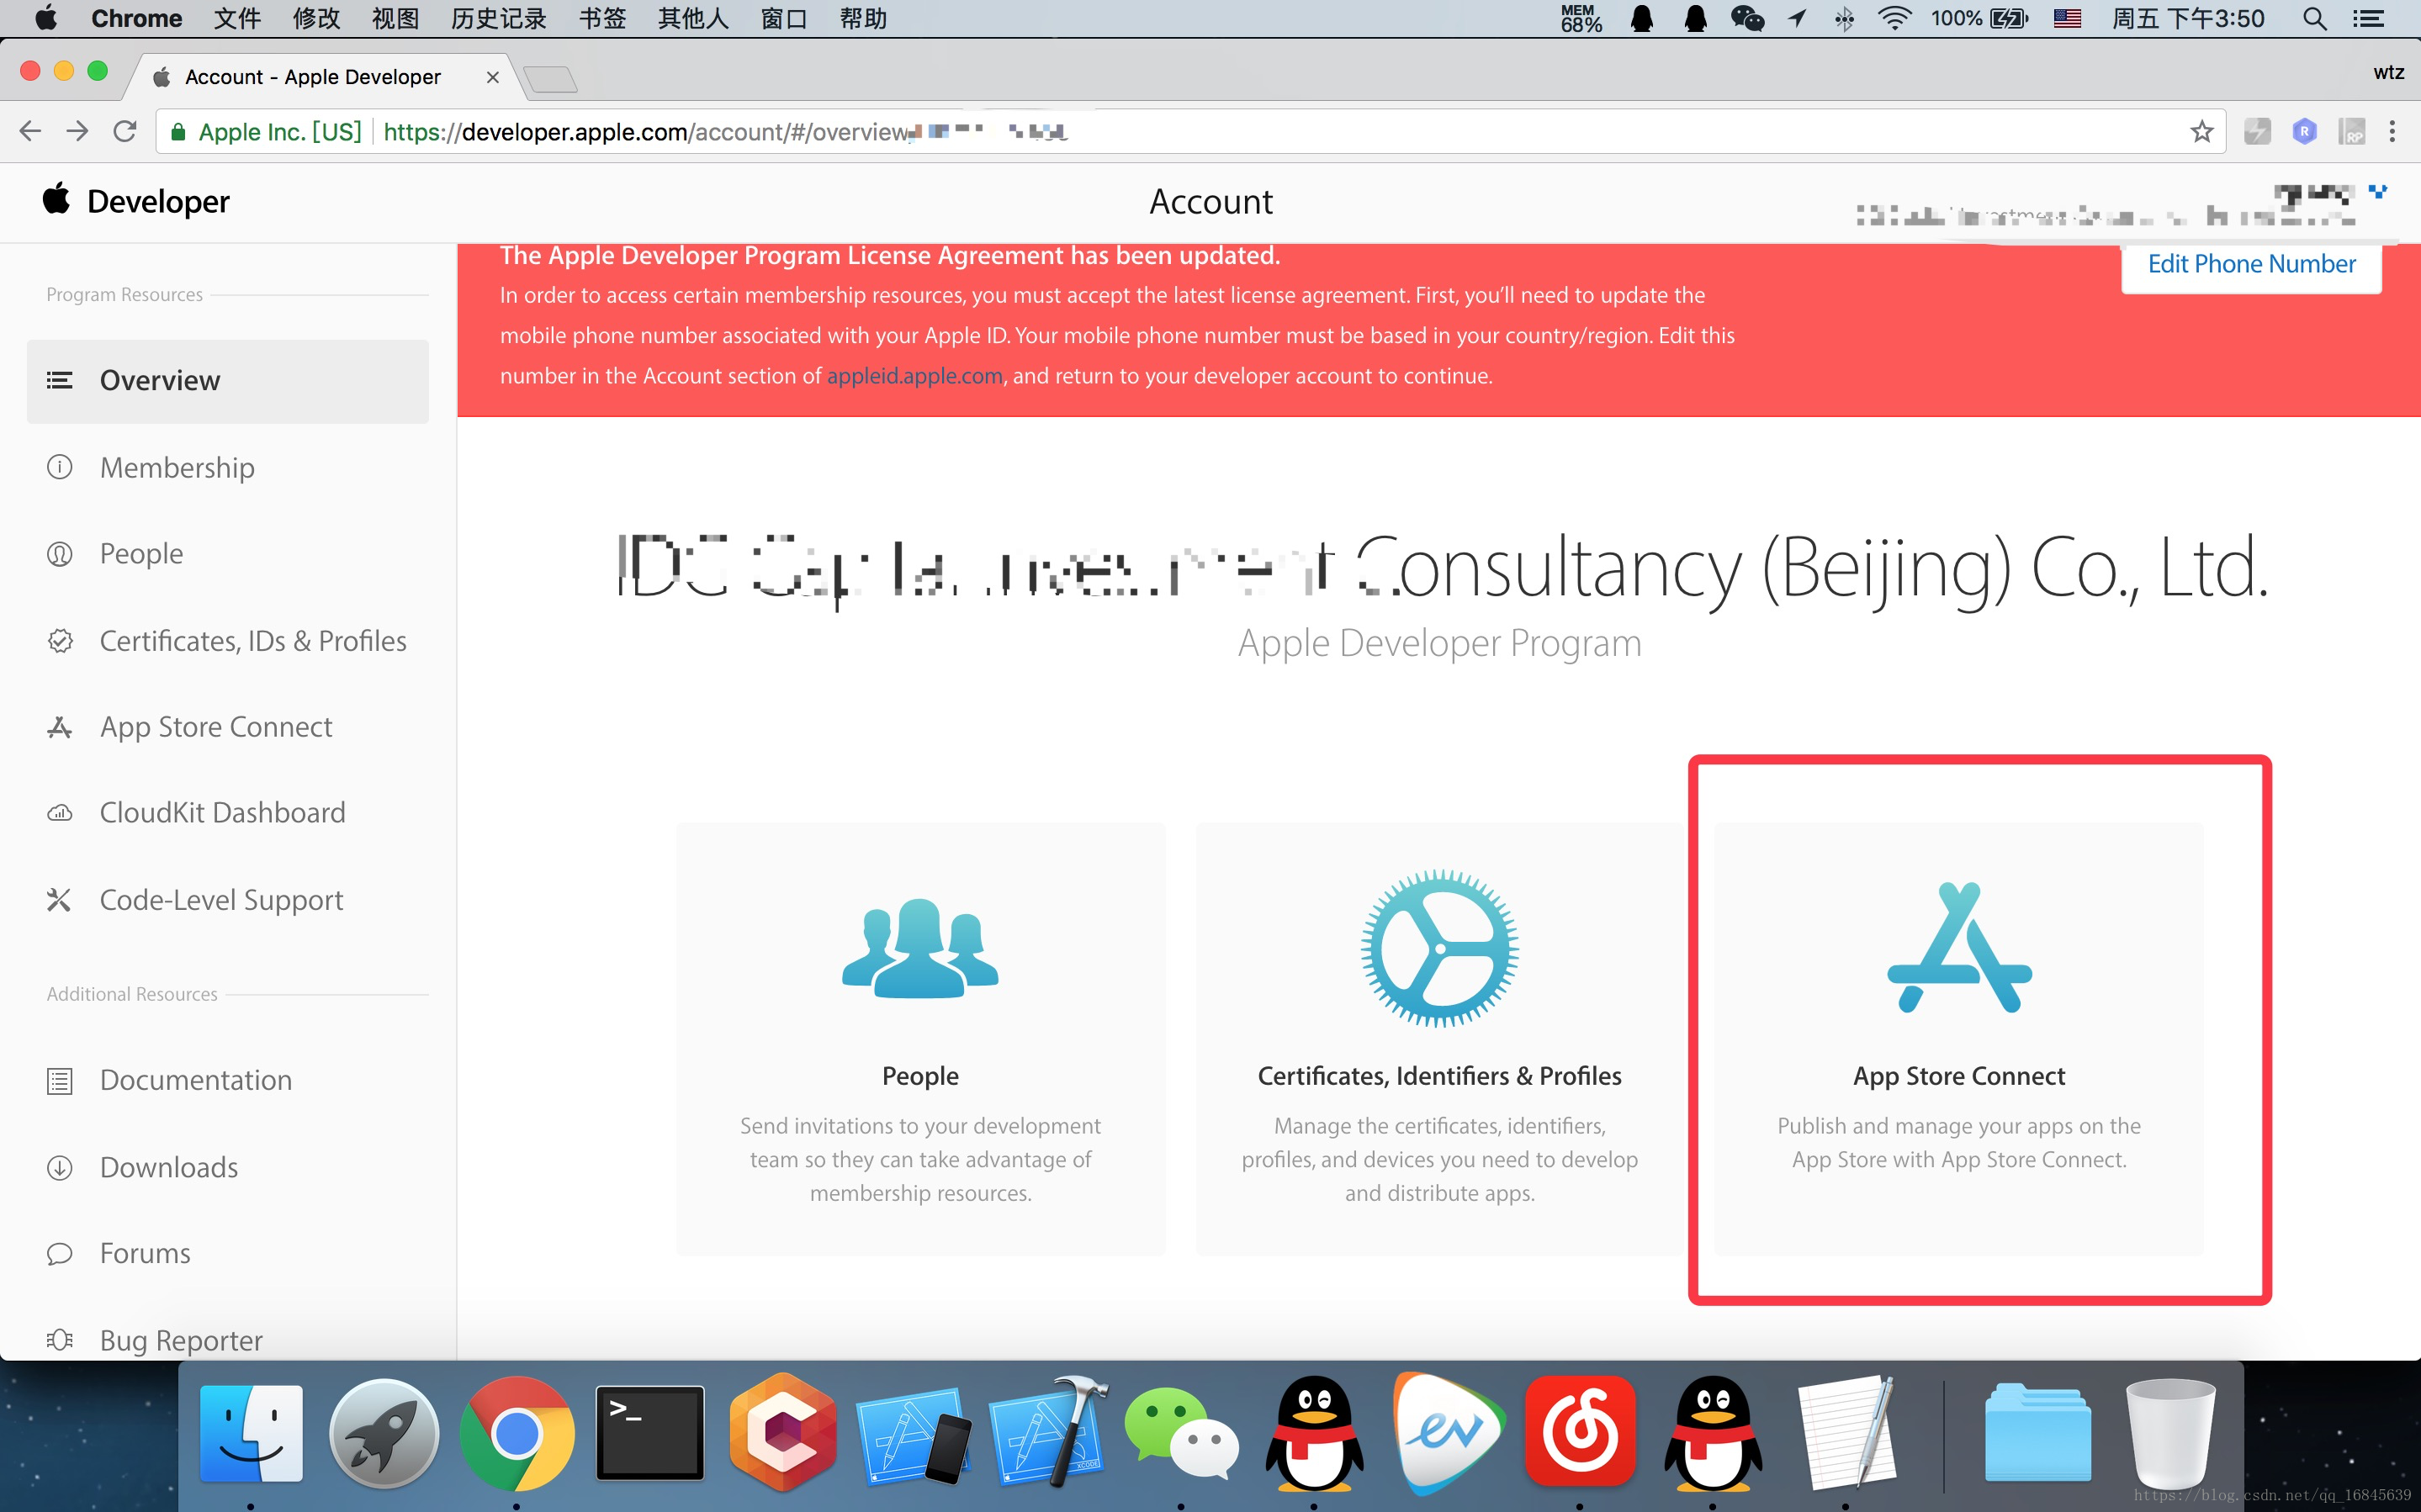Viewport: 2421px width, 1512px height.
Task: Toggle the browser bookmarks star icon
Action: (x=2200, y=130)
